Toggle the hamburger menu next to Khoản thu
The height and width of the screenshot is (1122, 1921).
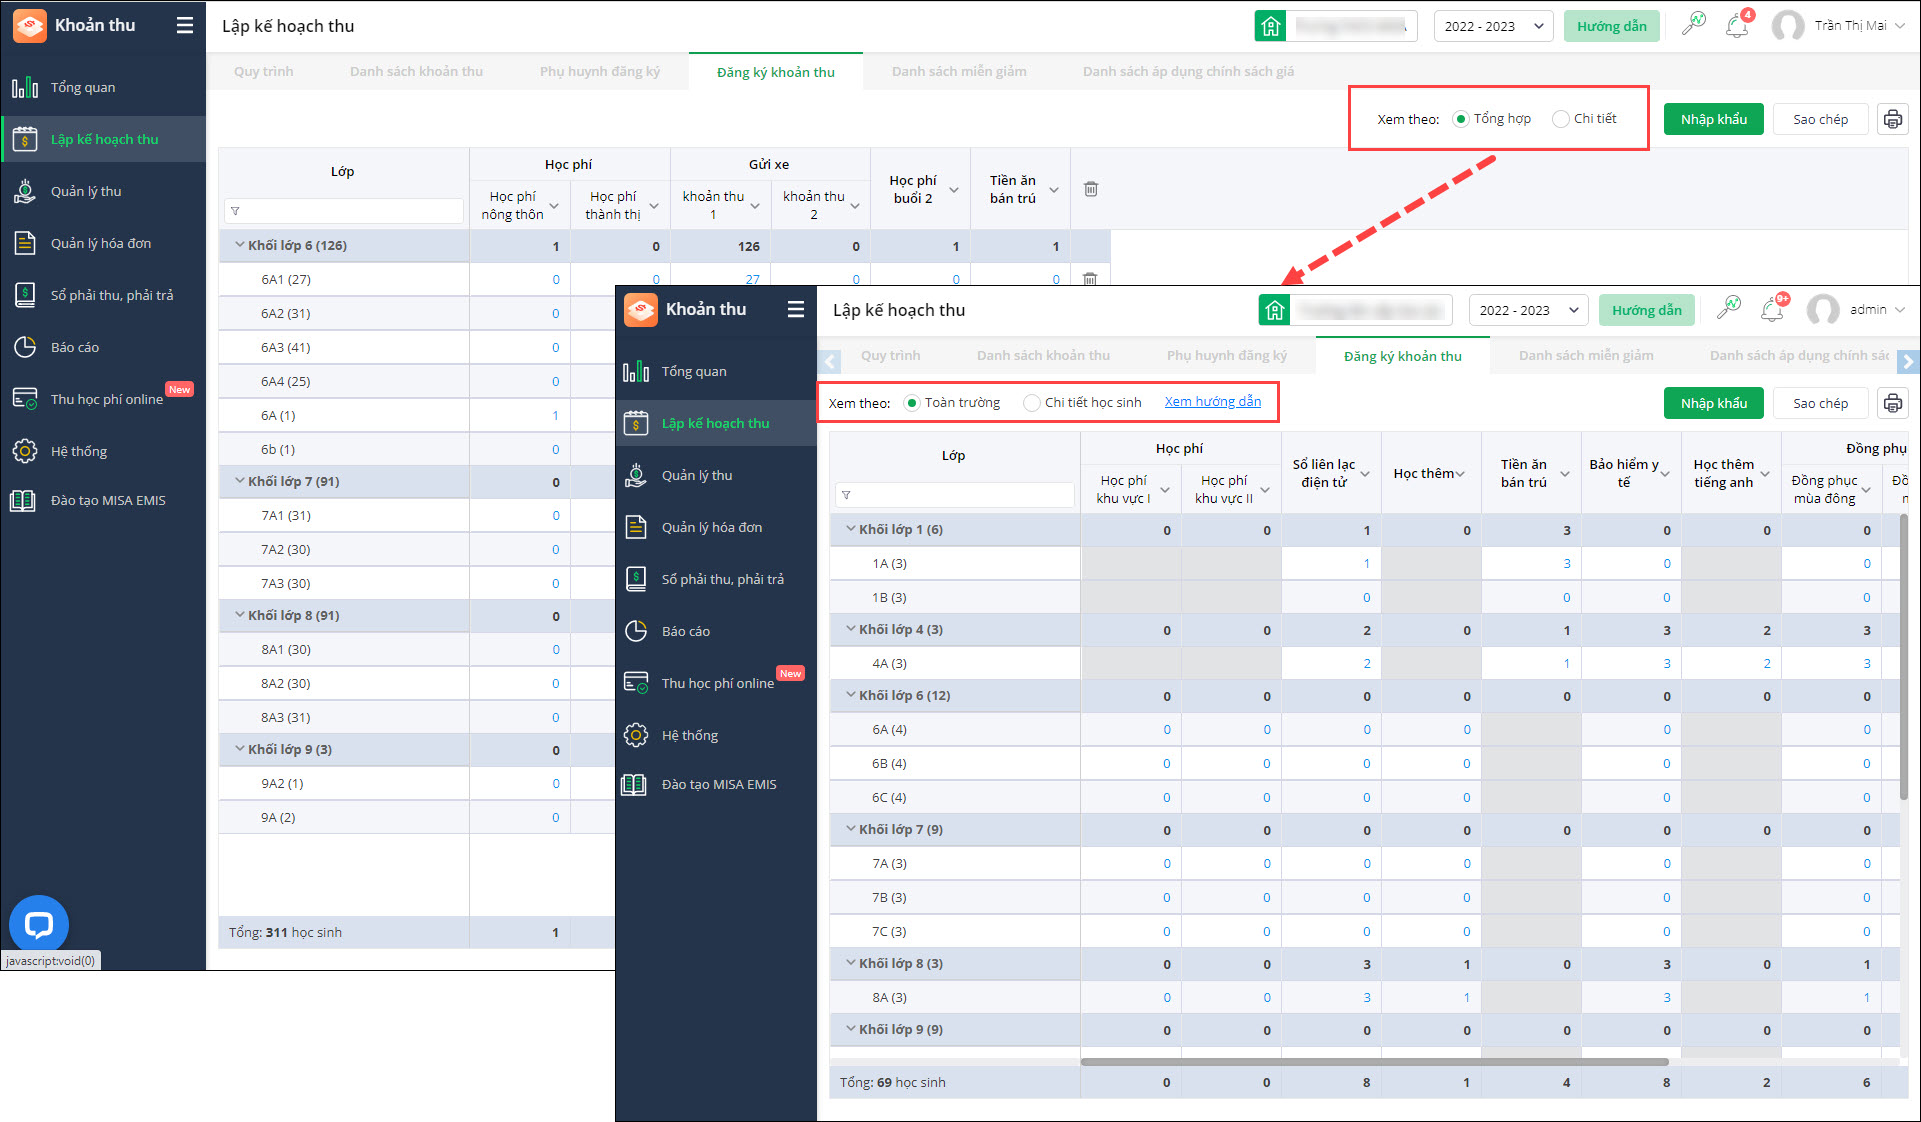pos(185,26)
